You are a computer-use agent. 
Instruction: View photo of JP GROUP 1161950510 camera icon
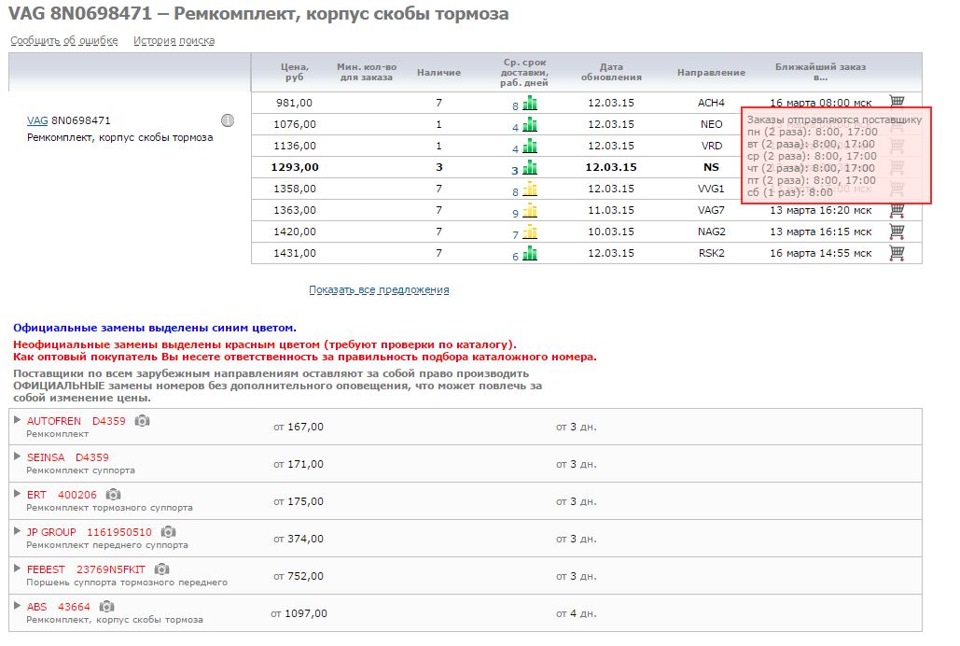click(168, 531)
